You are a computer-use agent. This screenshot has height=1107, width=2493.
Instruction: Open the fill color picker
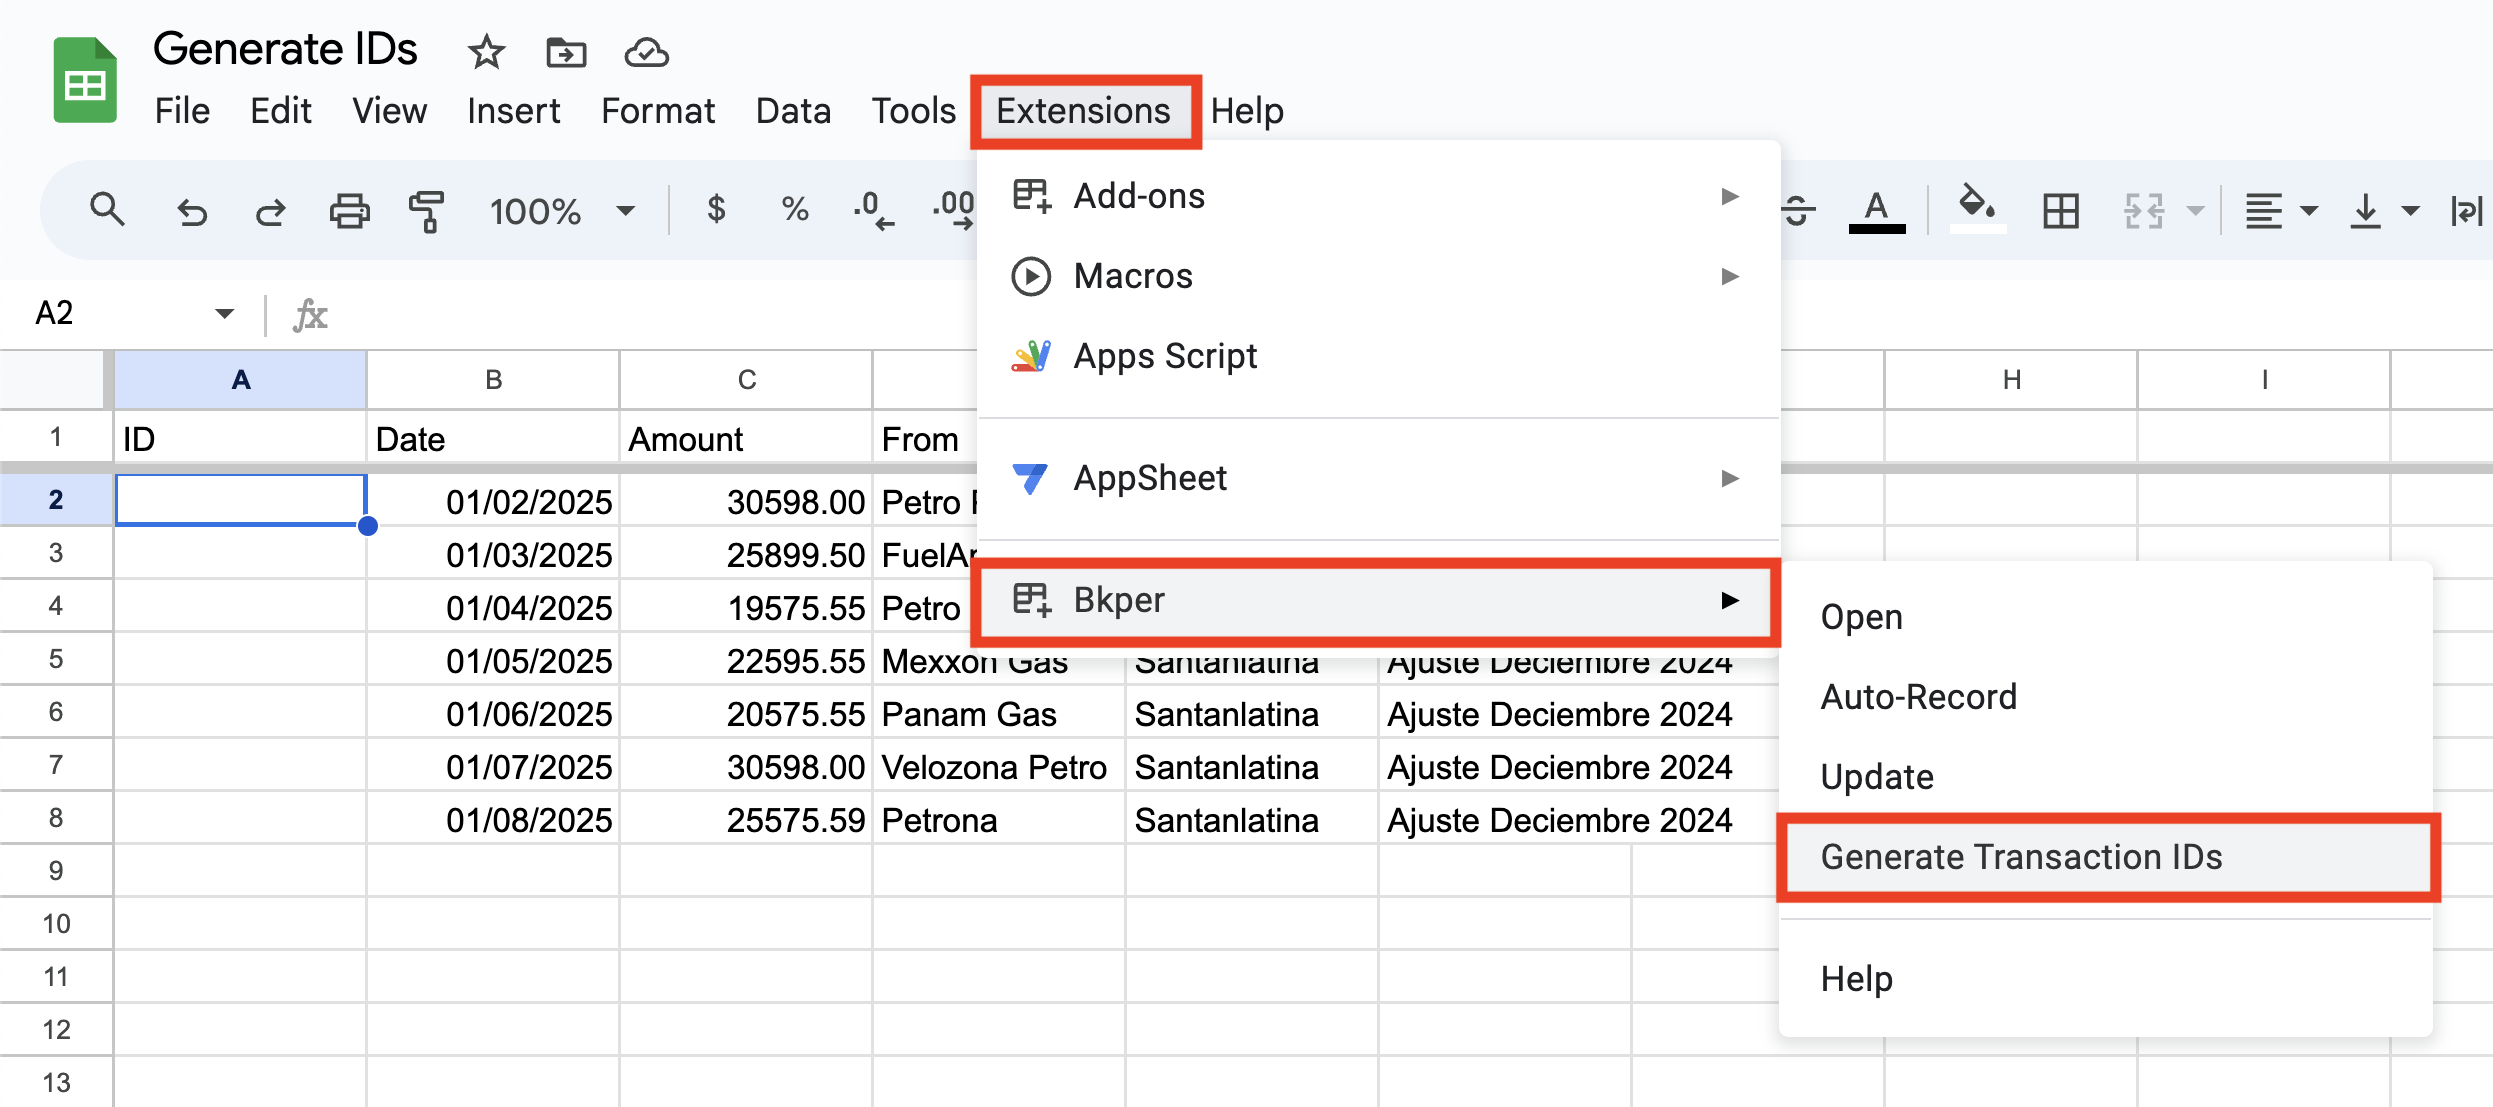click(1976, 210)
